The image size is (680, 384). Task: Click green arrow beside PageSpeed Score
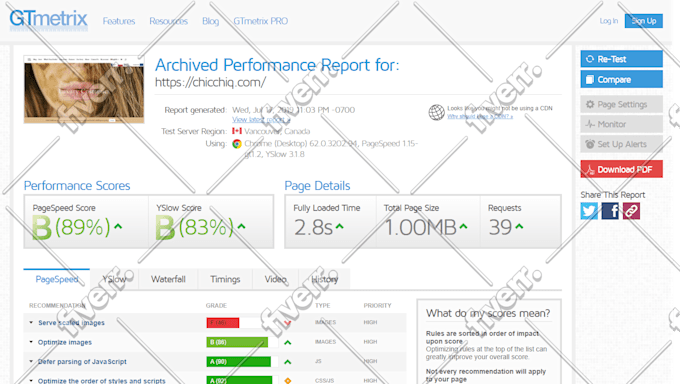[x=118, y=226]
